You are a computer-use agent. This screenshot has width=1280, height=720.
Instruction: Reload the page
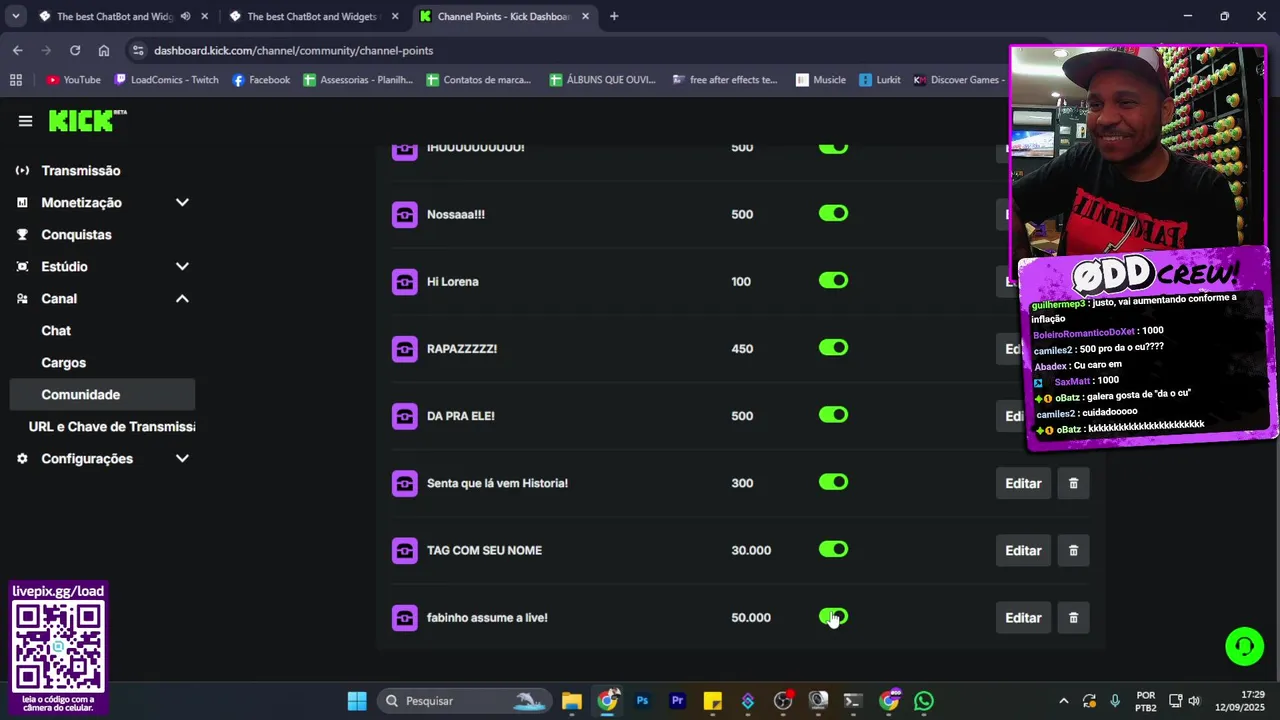coord(75,50)
